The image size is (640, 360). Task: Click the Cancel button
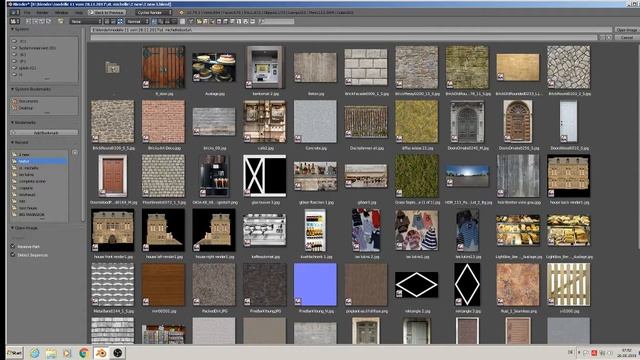pyautogui.click(x=627, y=38)
